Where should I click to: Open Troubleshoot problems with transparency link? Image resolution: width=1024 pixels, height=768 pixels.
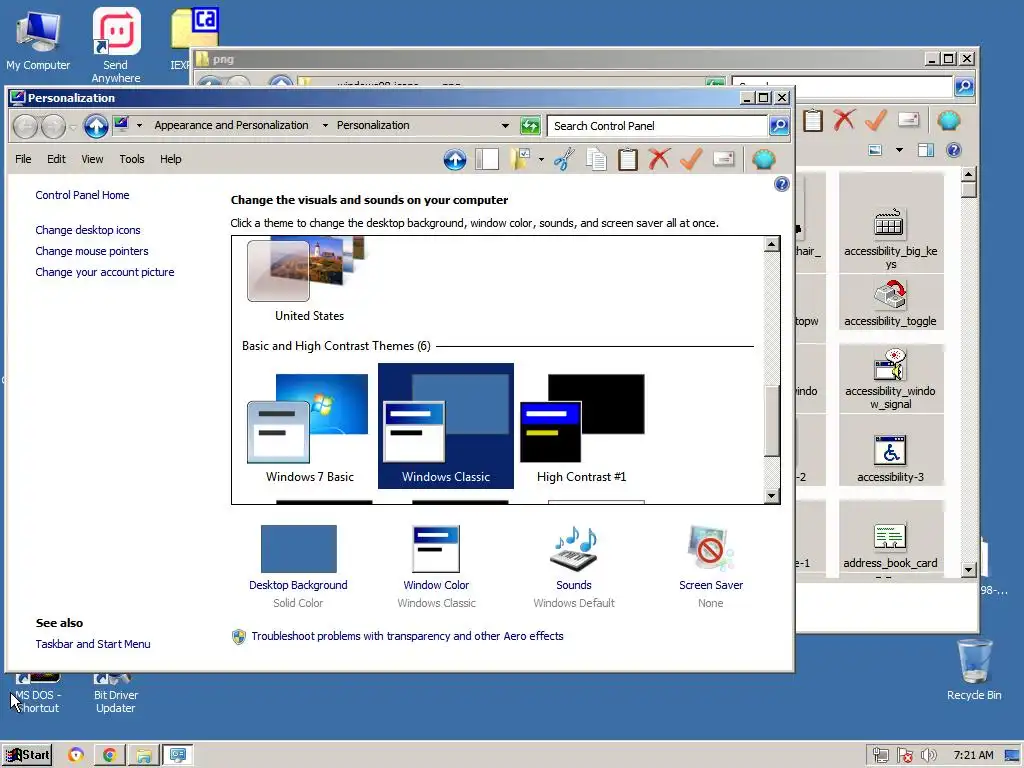[x=407, y=636]
